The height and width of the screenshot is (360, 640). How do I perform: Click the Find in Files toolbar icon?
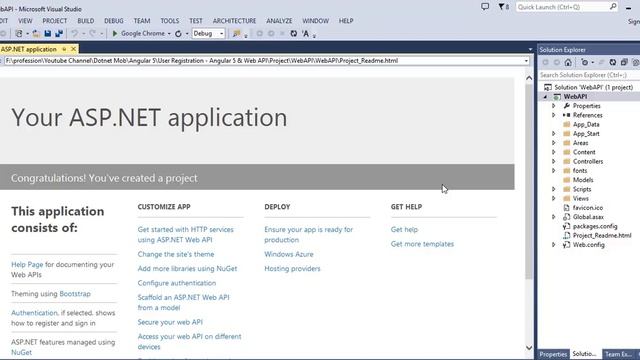236,34
